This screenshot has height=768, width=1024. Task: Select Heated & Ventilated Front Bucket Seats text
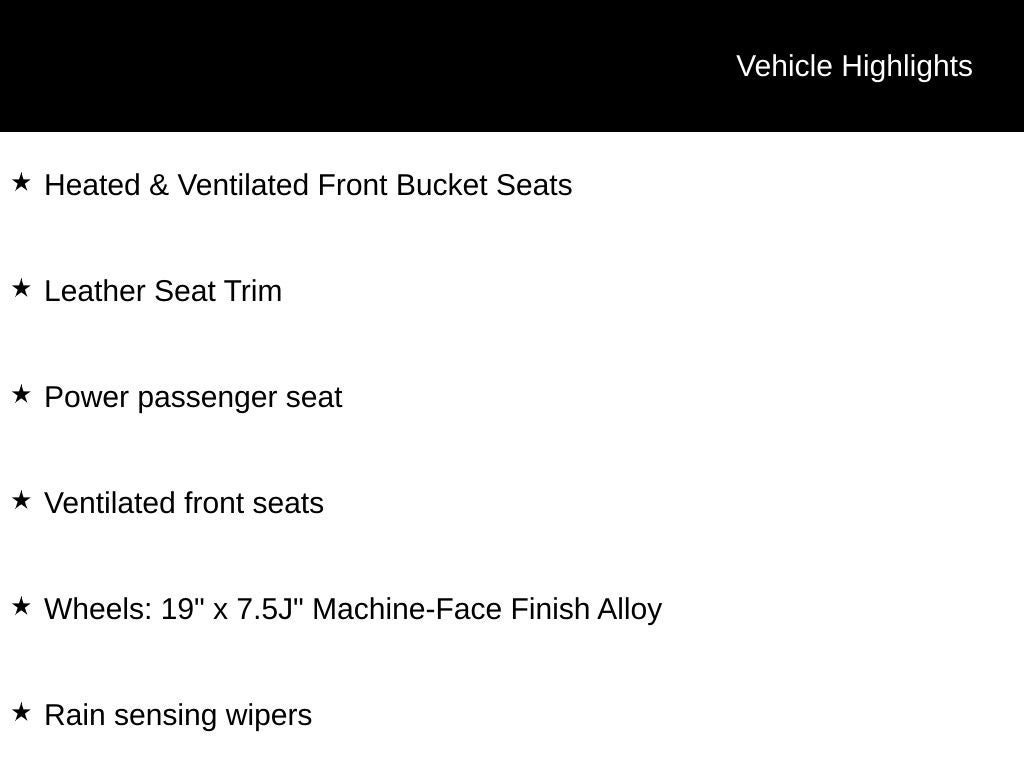(308, 186)
